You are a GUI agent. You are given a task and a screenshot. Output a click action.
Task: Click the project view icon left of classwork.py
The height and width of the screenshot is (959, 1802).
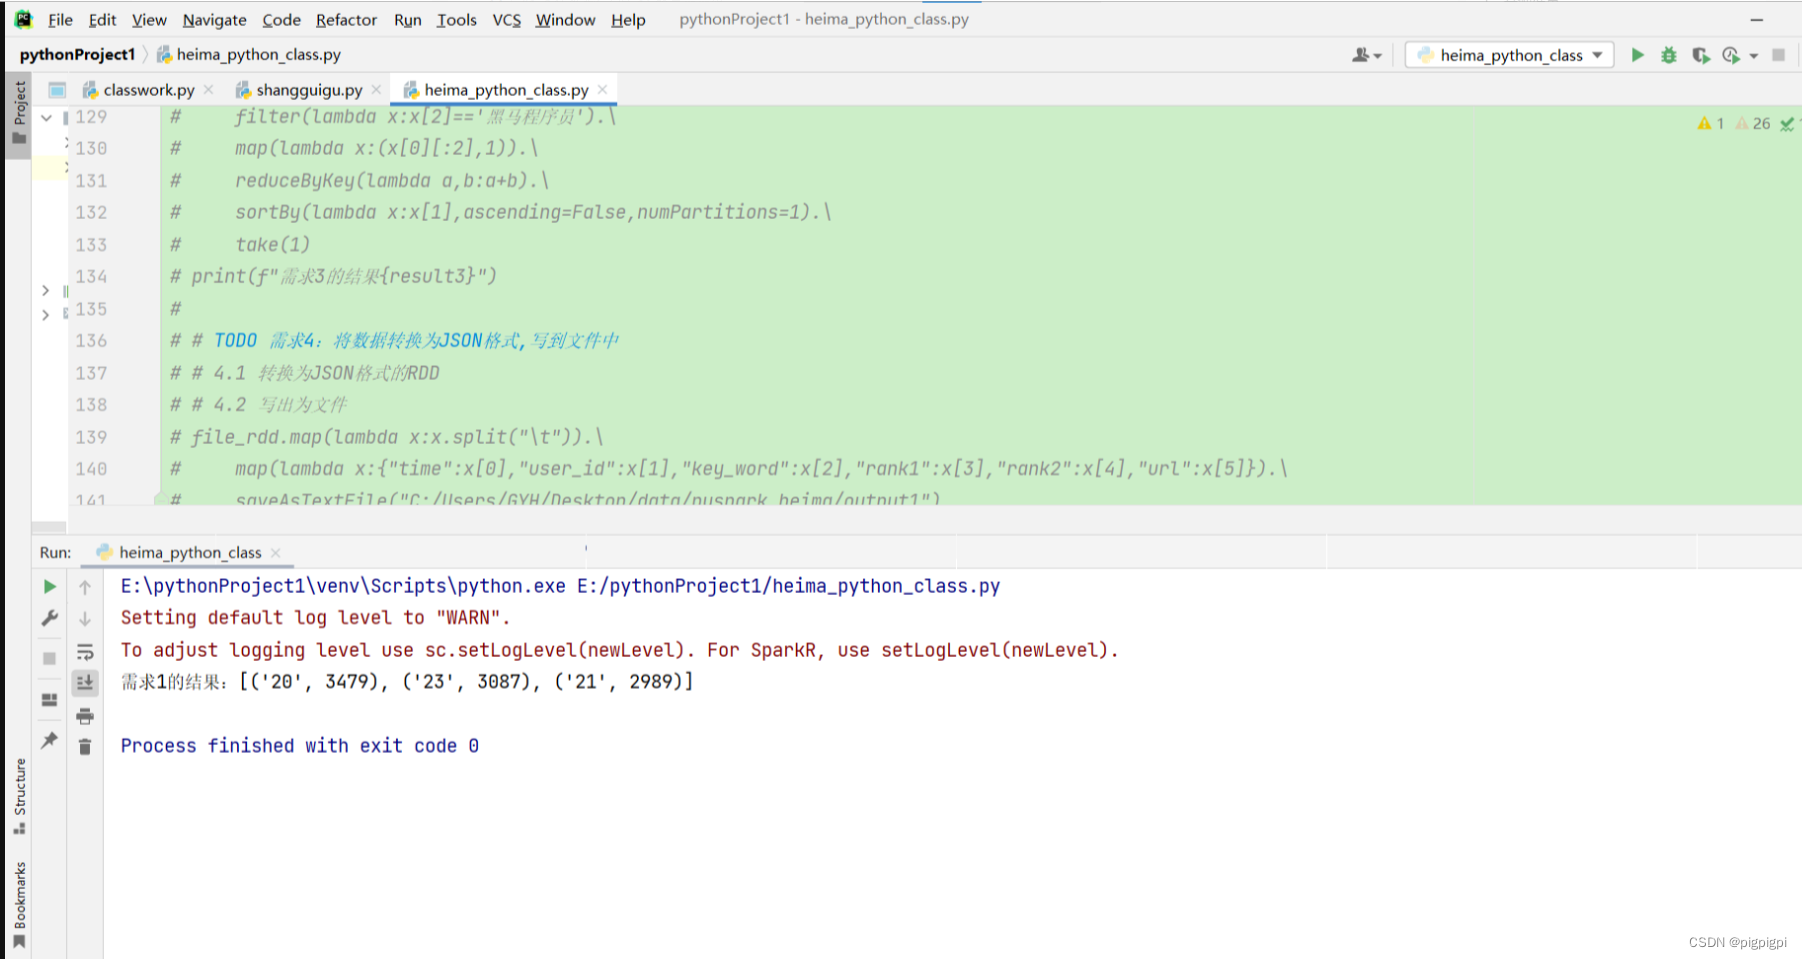(x=57, y=90)
